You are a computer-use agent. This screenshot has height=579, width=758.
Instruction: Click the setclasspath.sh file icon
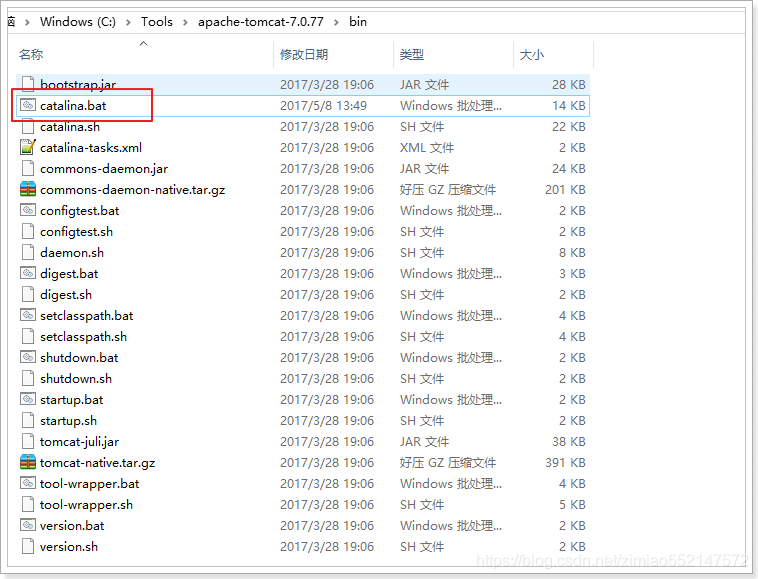(x=28, y=336)
